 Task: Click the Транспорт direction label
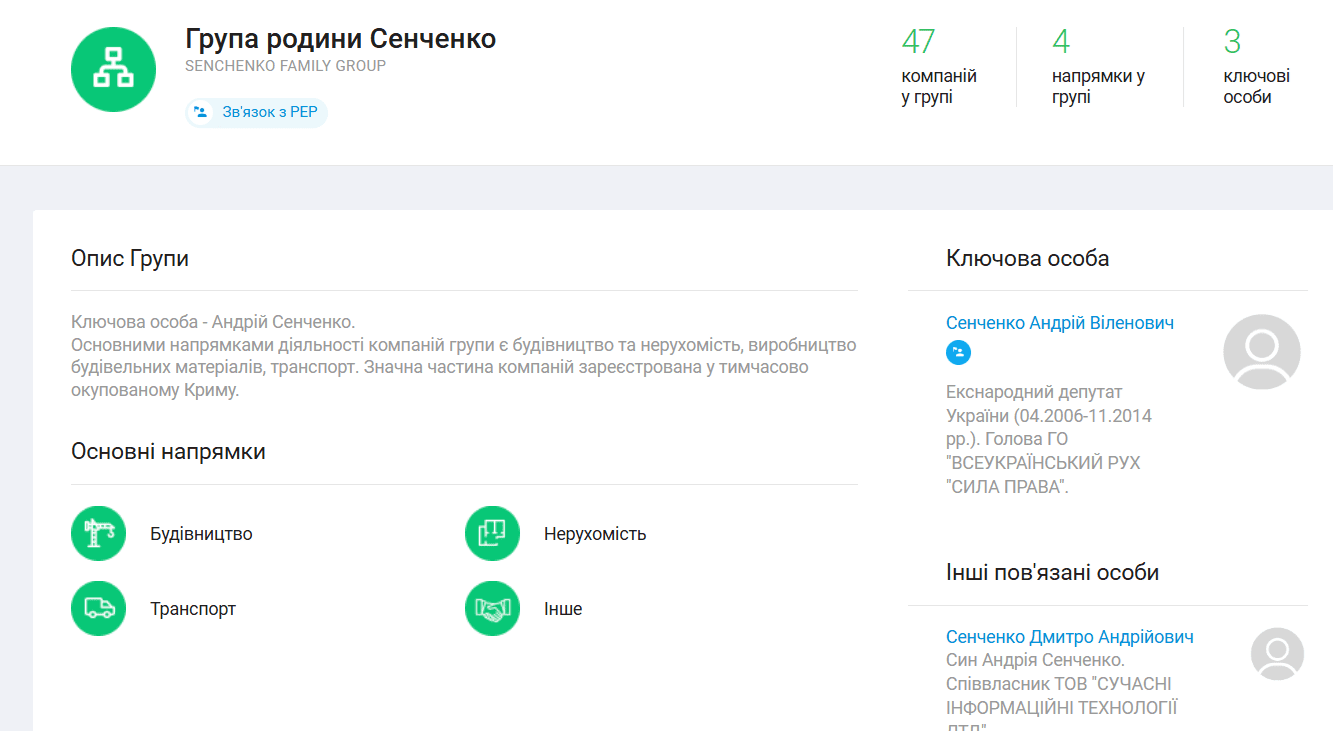pos(193,609)
